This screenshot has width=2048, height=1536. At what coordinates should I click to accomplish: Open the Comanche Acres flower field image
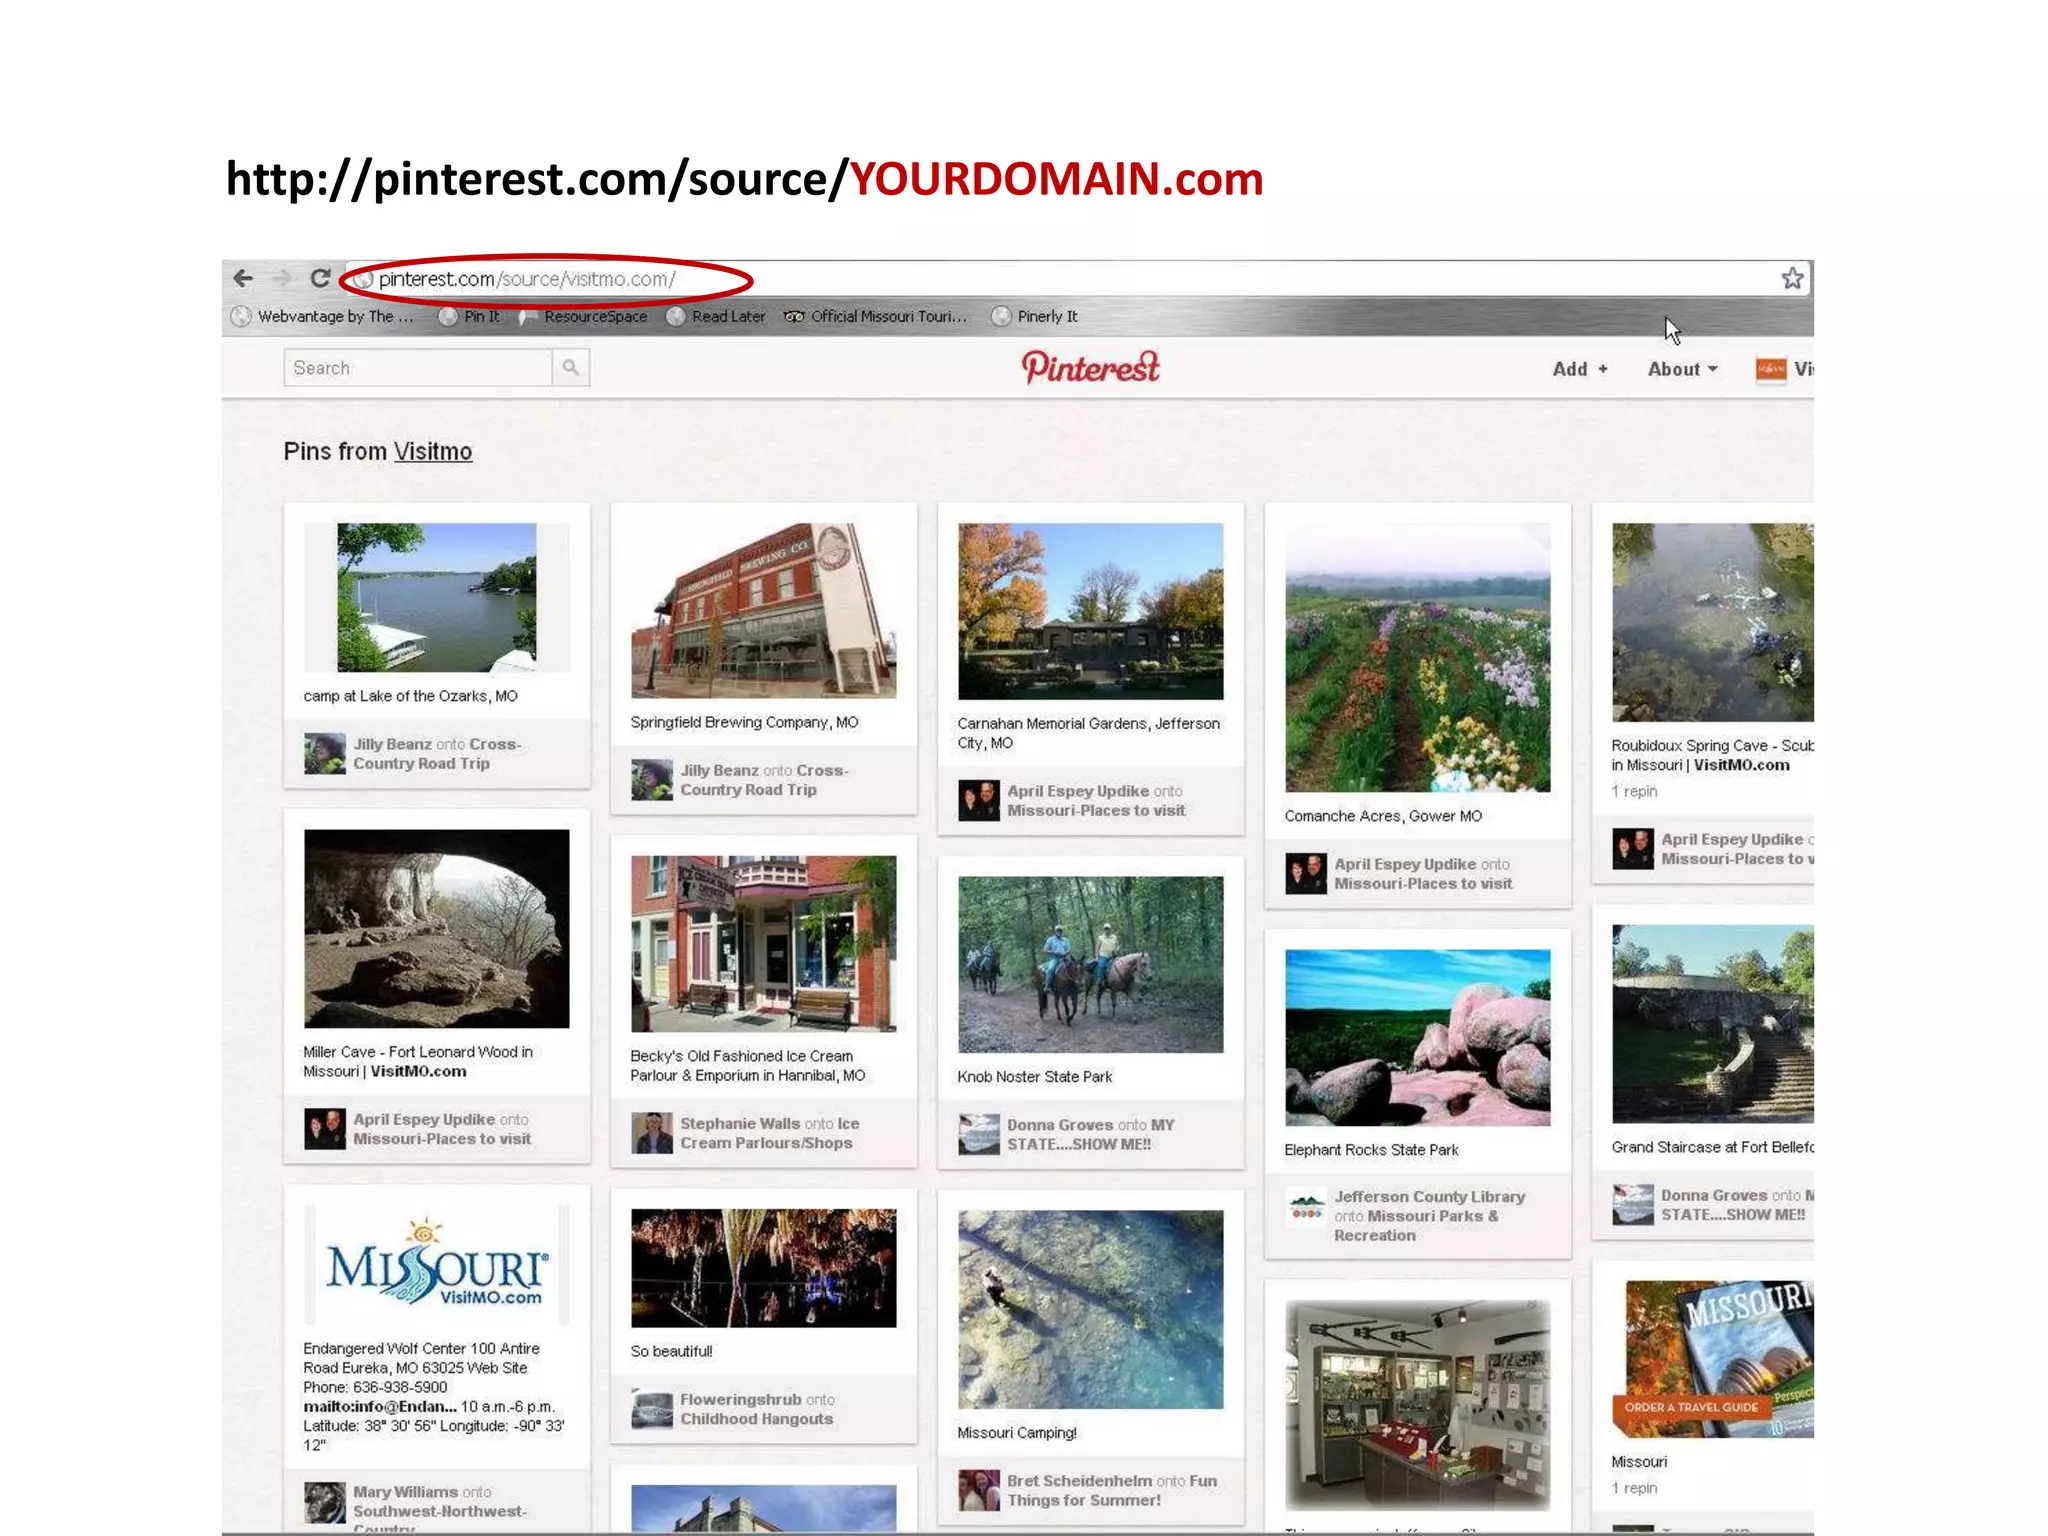coord(1417,658)
